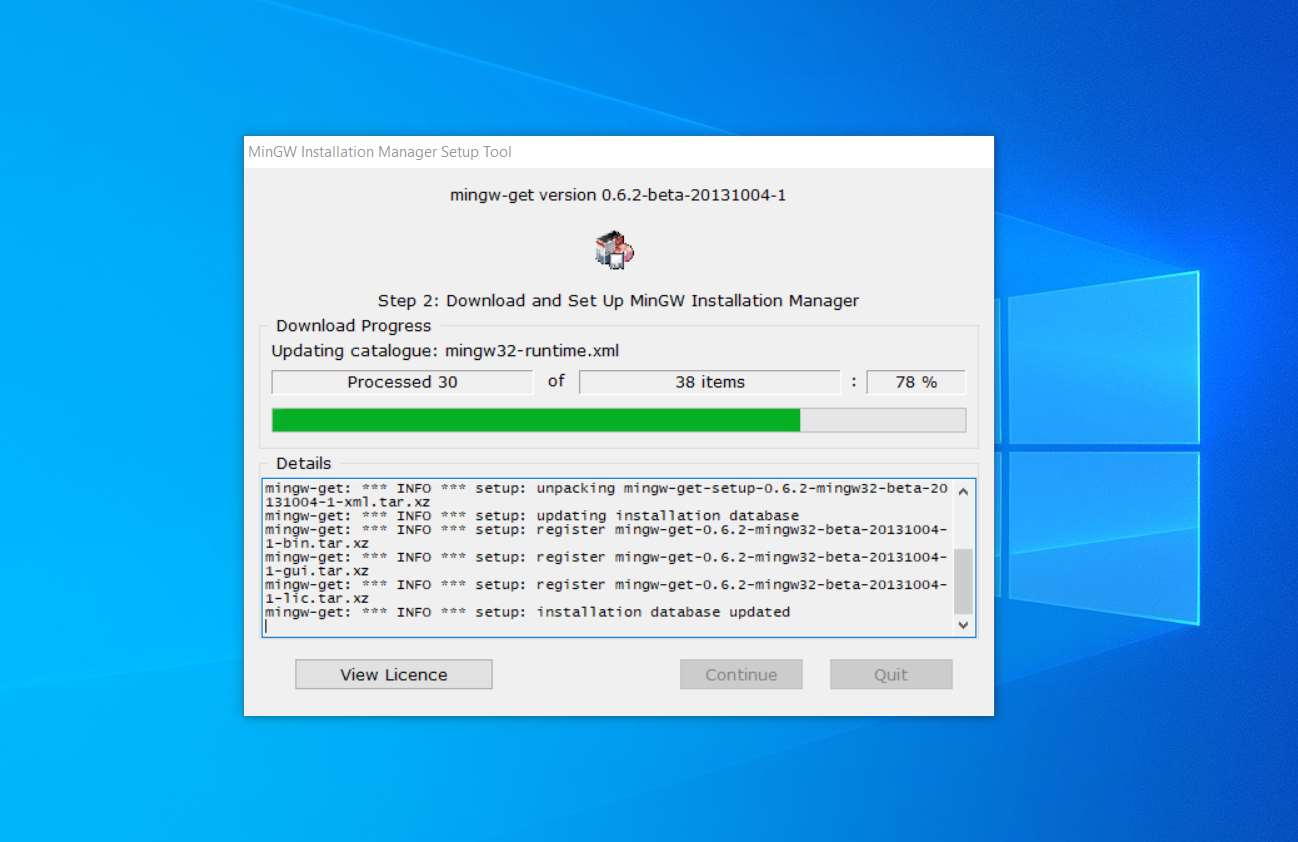Viewport: 1298px width, 842px height.
Task: Select the '38 items' total field
Action: [x=710, y=382]
